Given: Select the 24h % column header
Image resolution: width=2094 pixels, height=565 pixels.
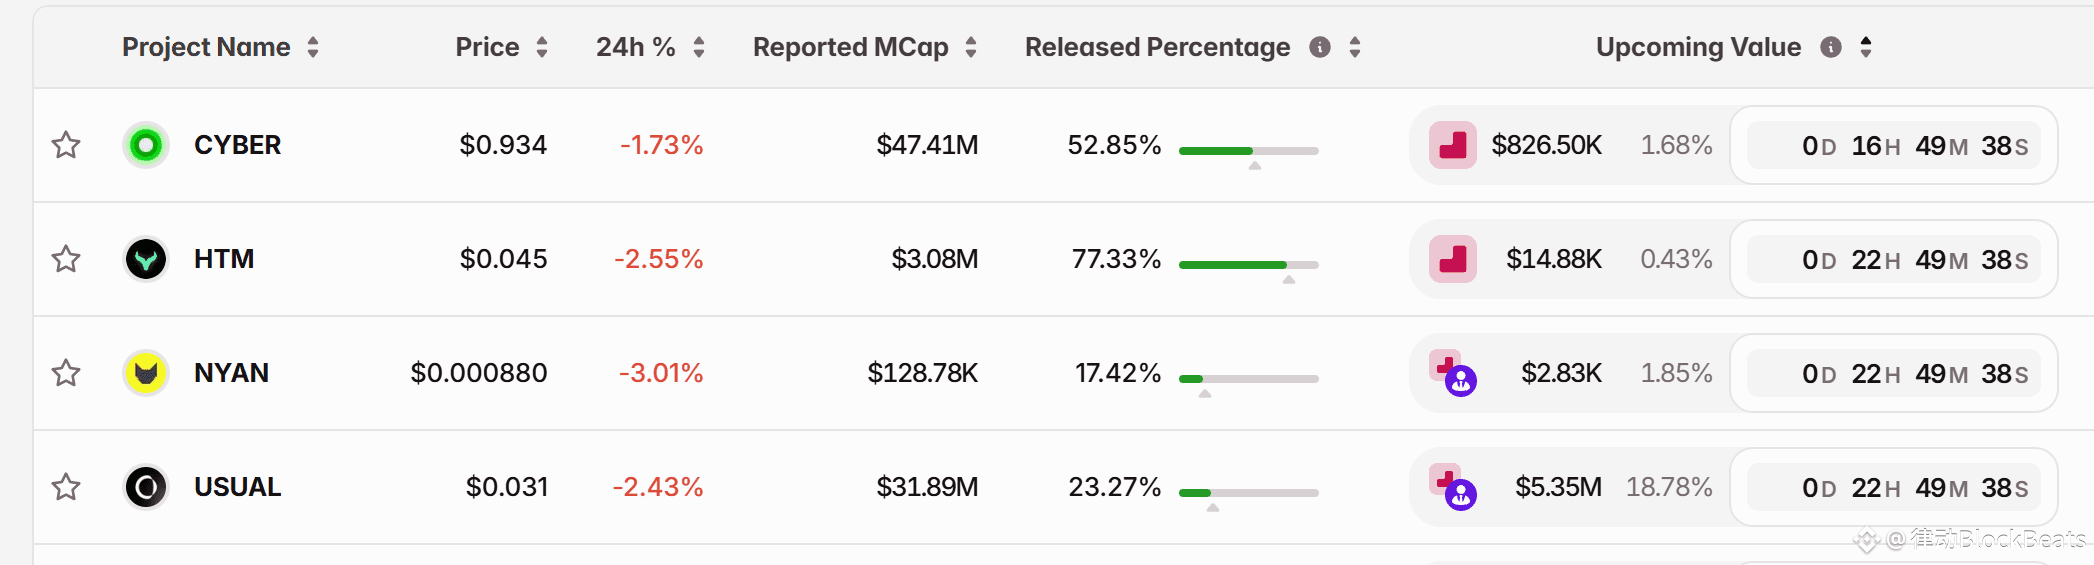Looking at the screenshot, I should (x=635, y=47).
